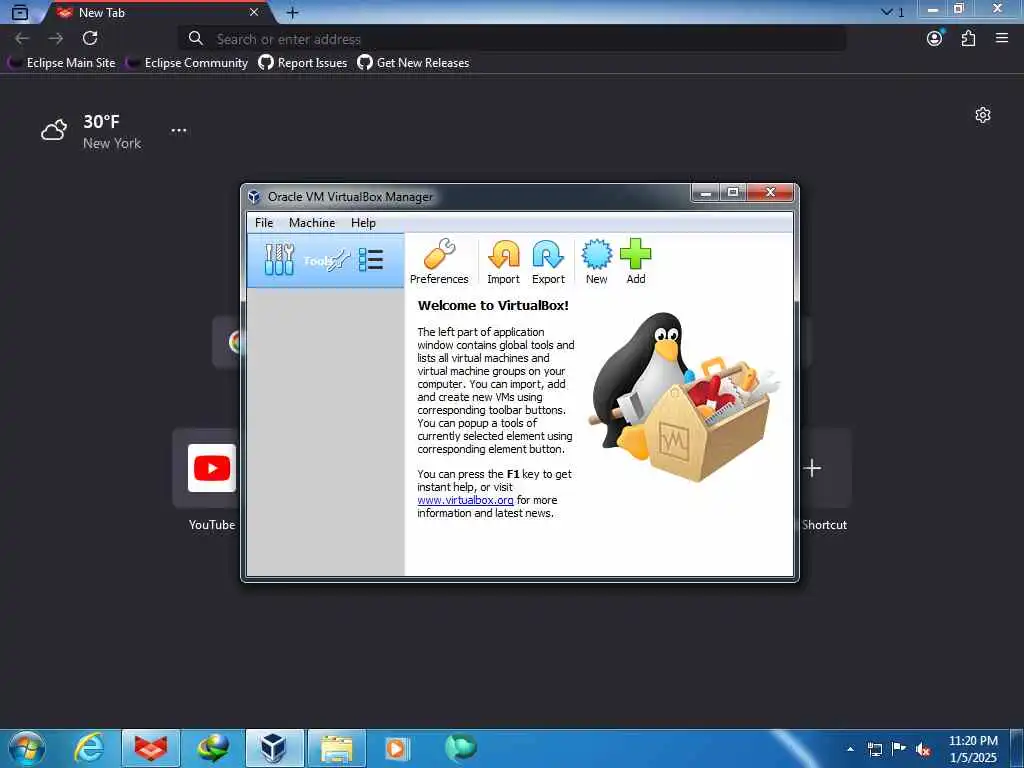Viewport: 1024px width, 768px height.
Task: Open the browser tab overview icon
Action: pos(20,12)
